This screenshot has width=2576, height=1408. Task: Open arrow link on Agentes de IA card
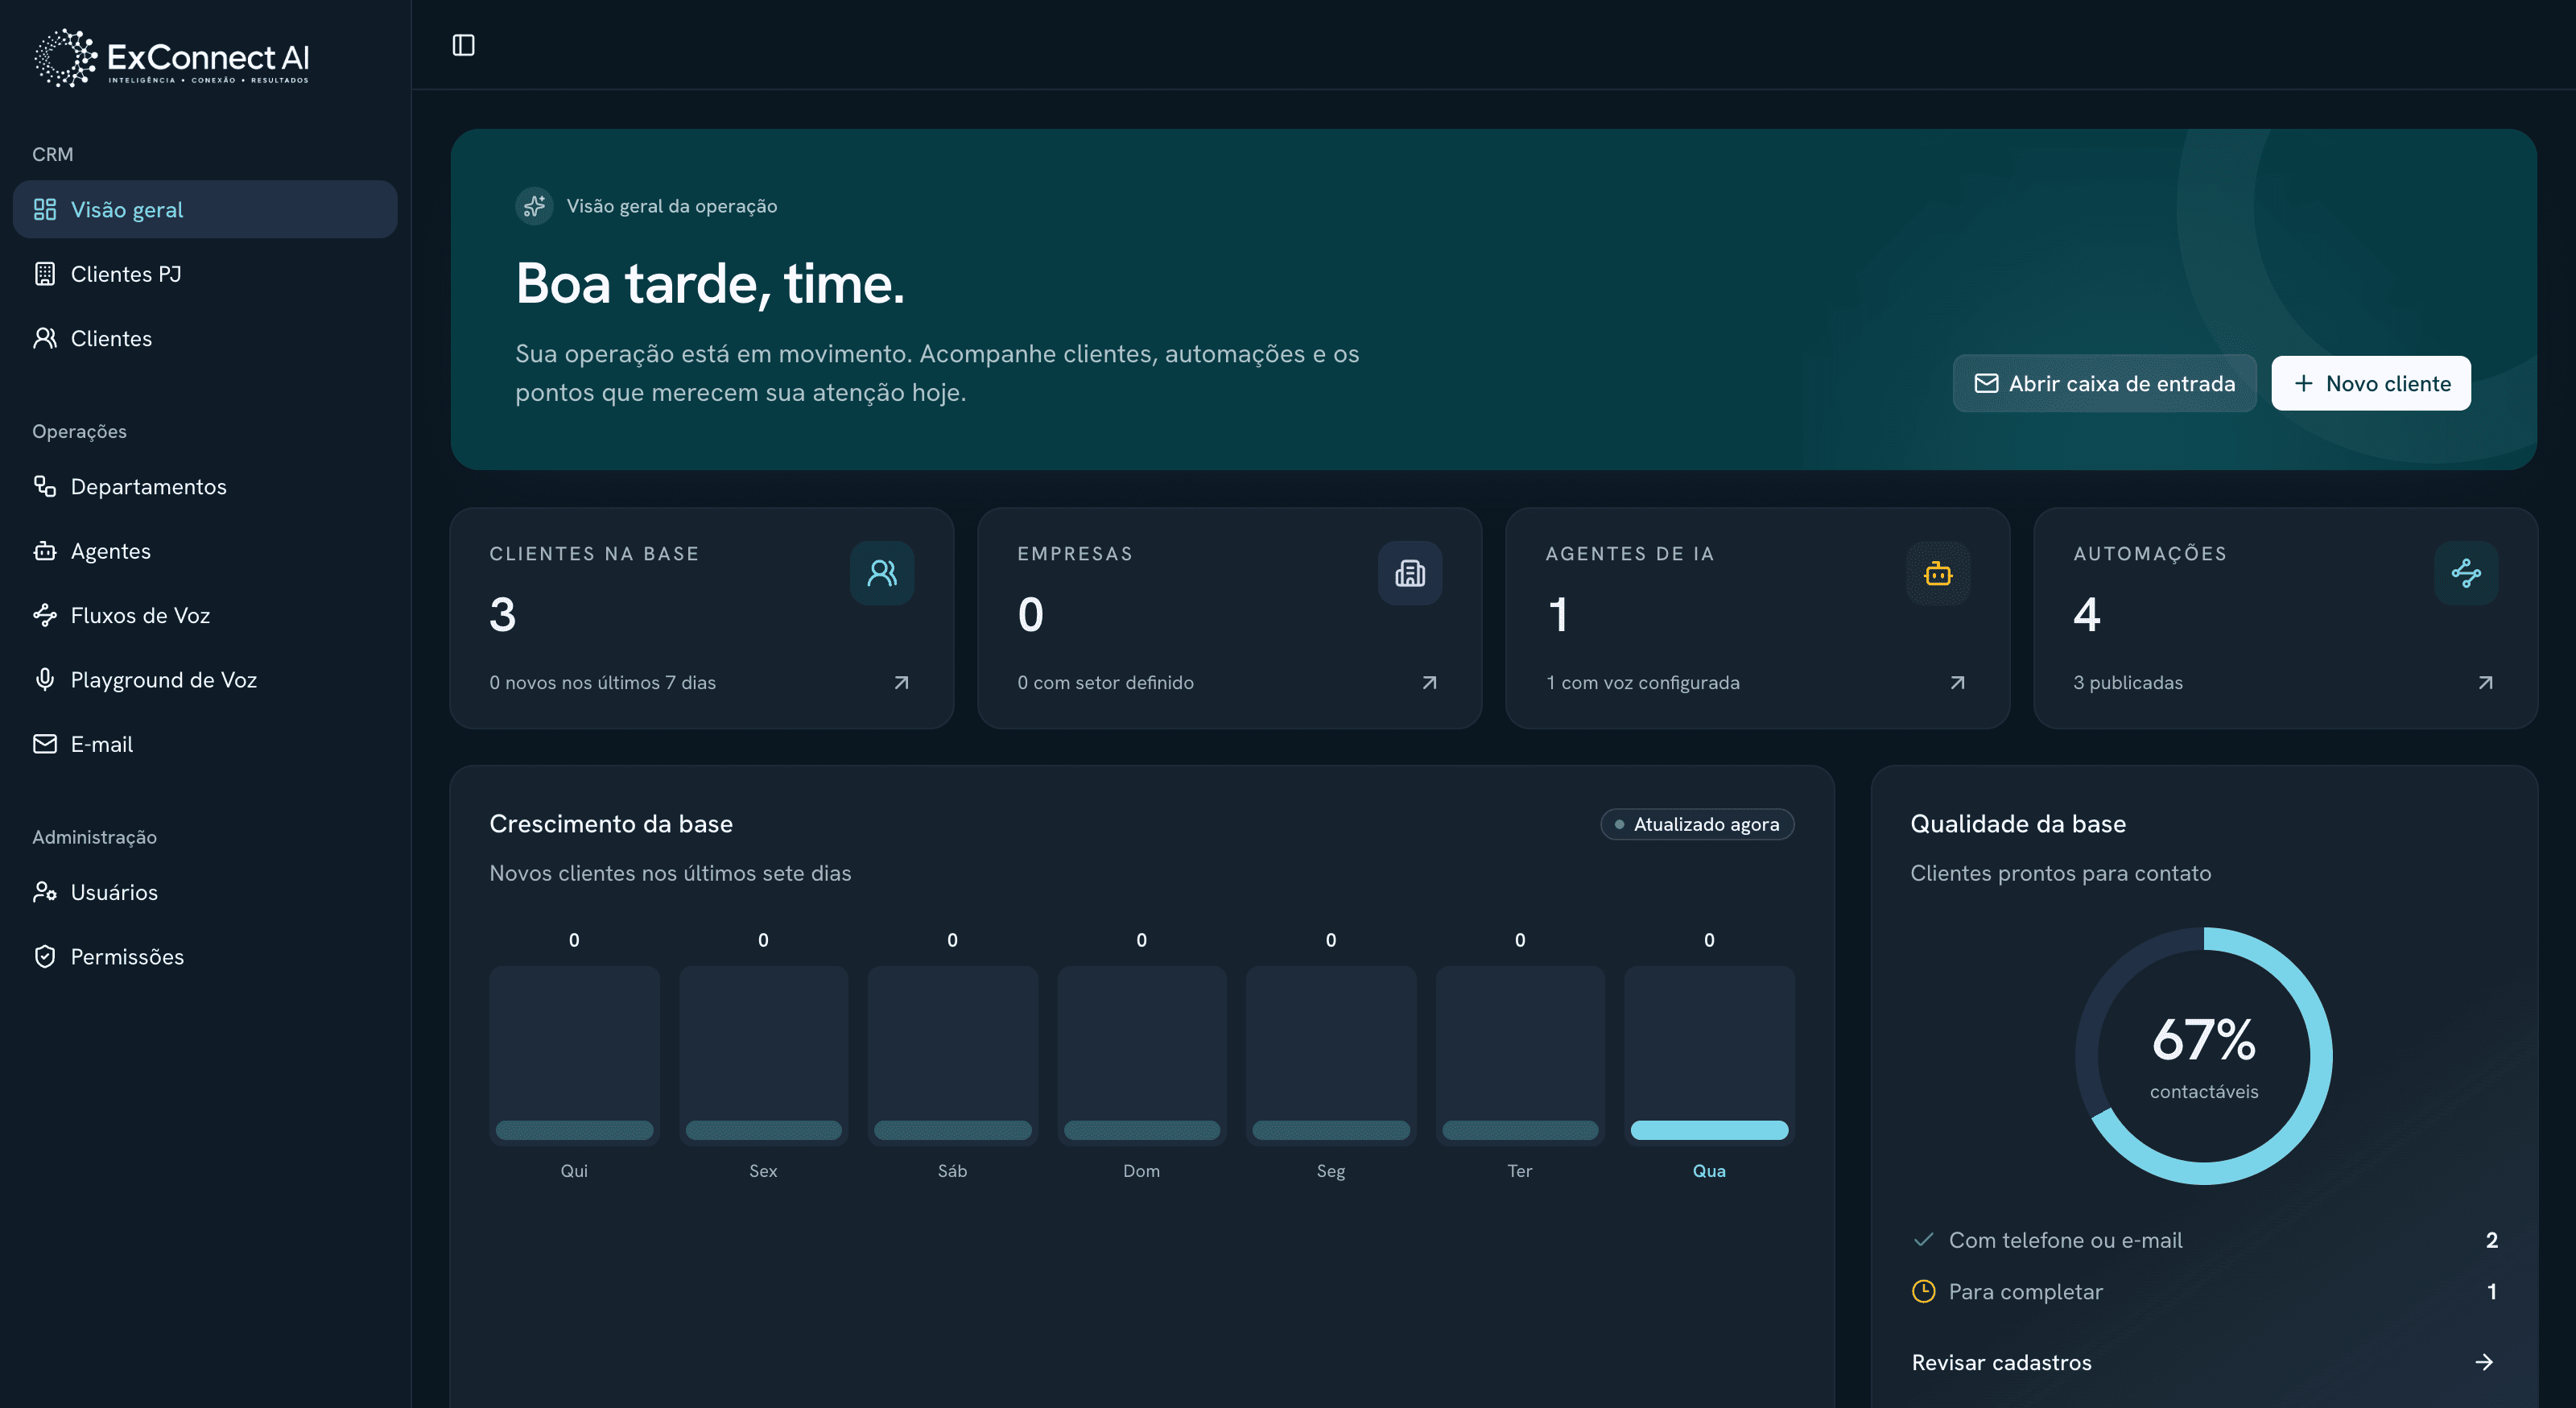click(1957, 683)
